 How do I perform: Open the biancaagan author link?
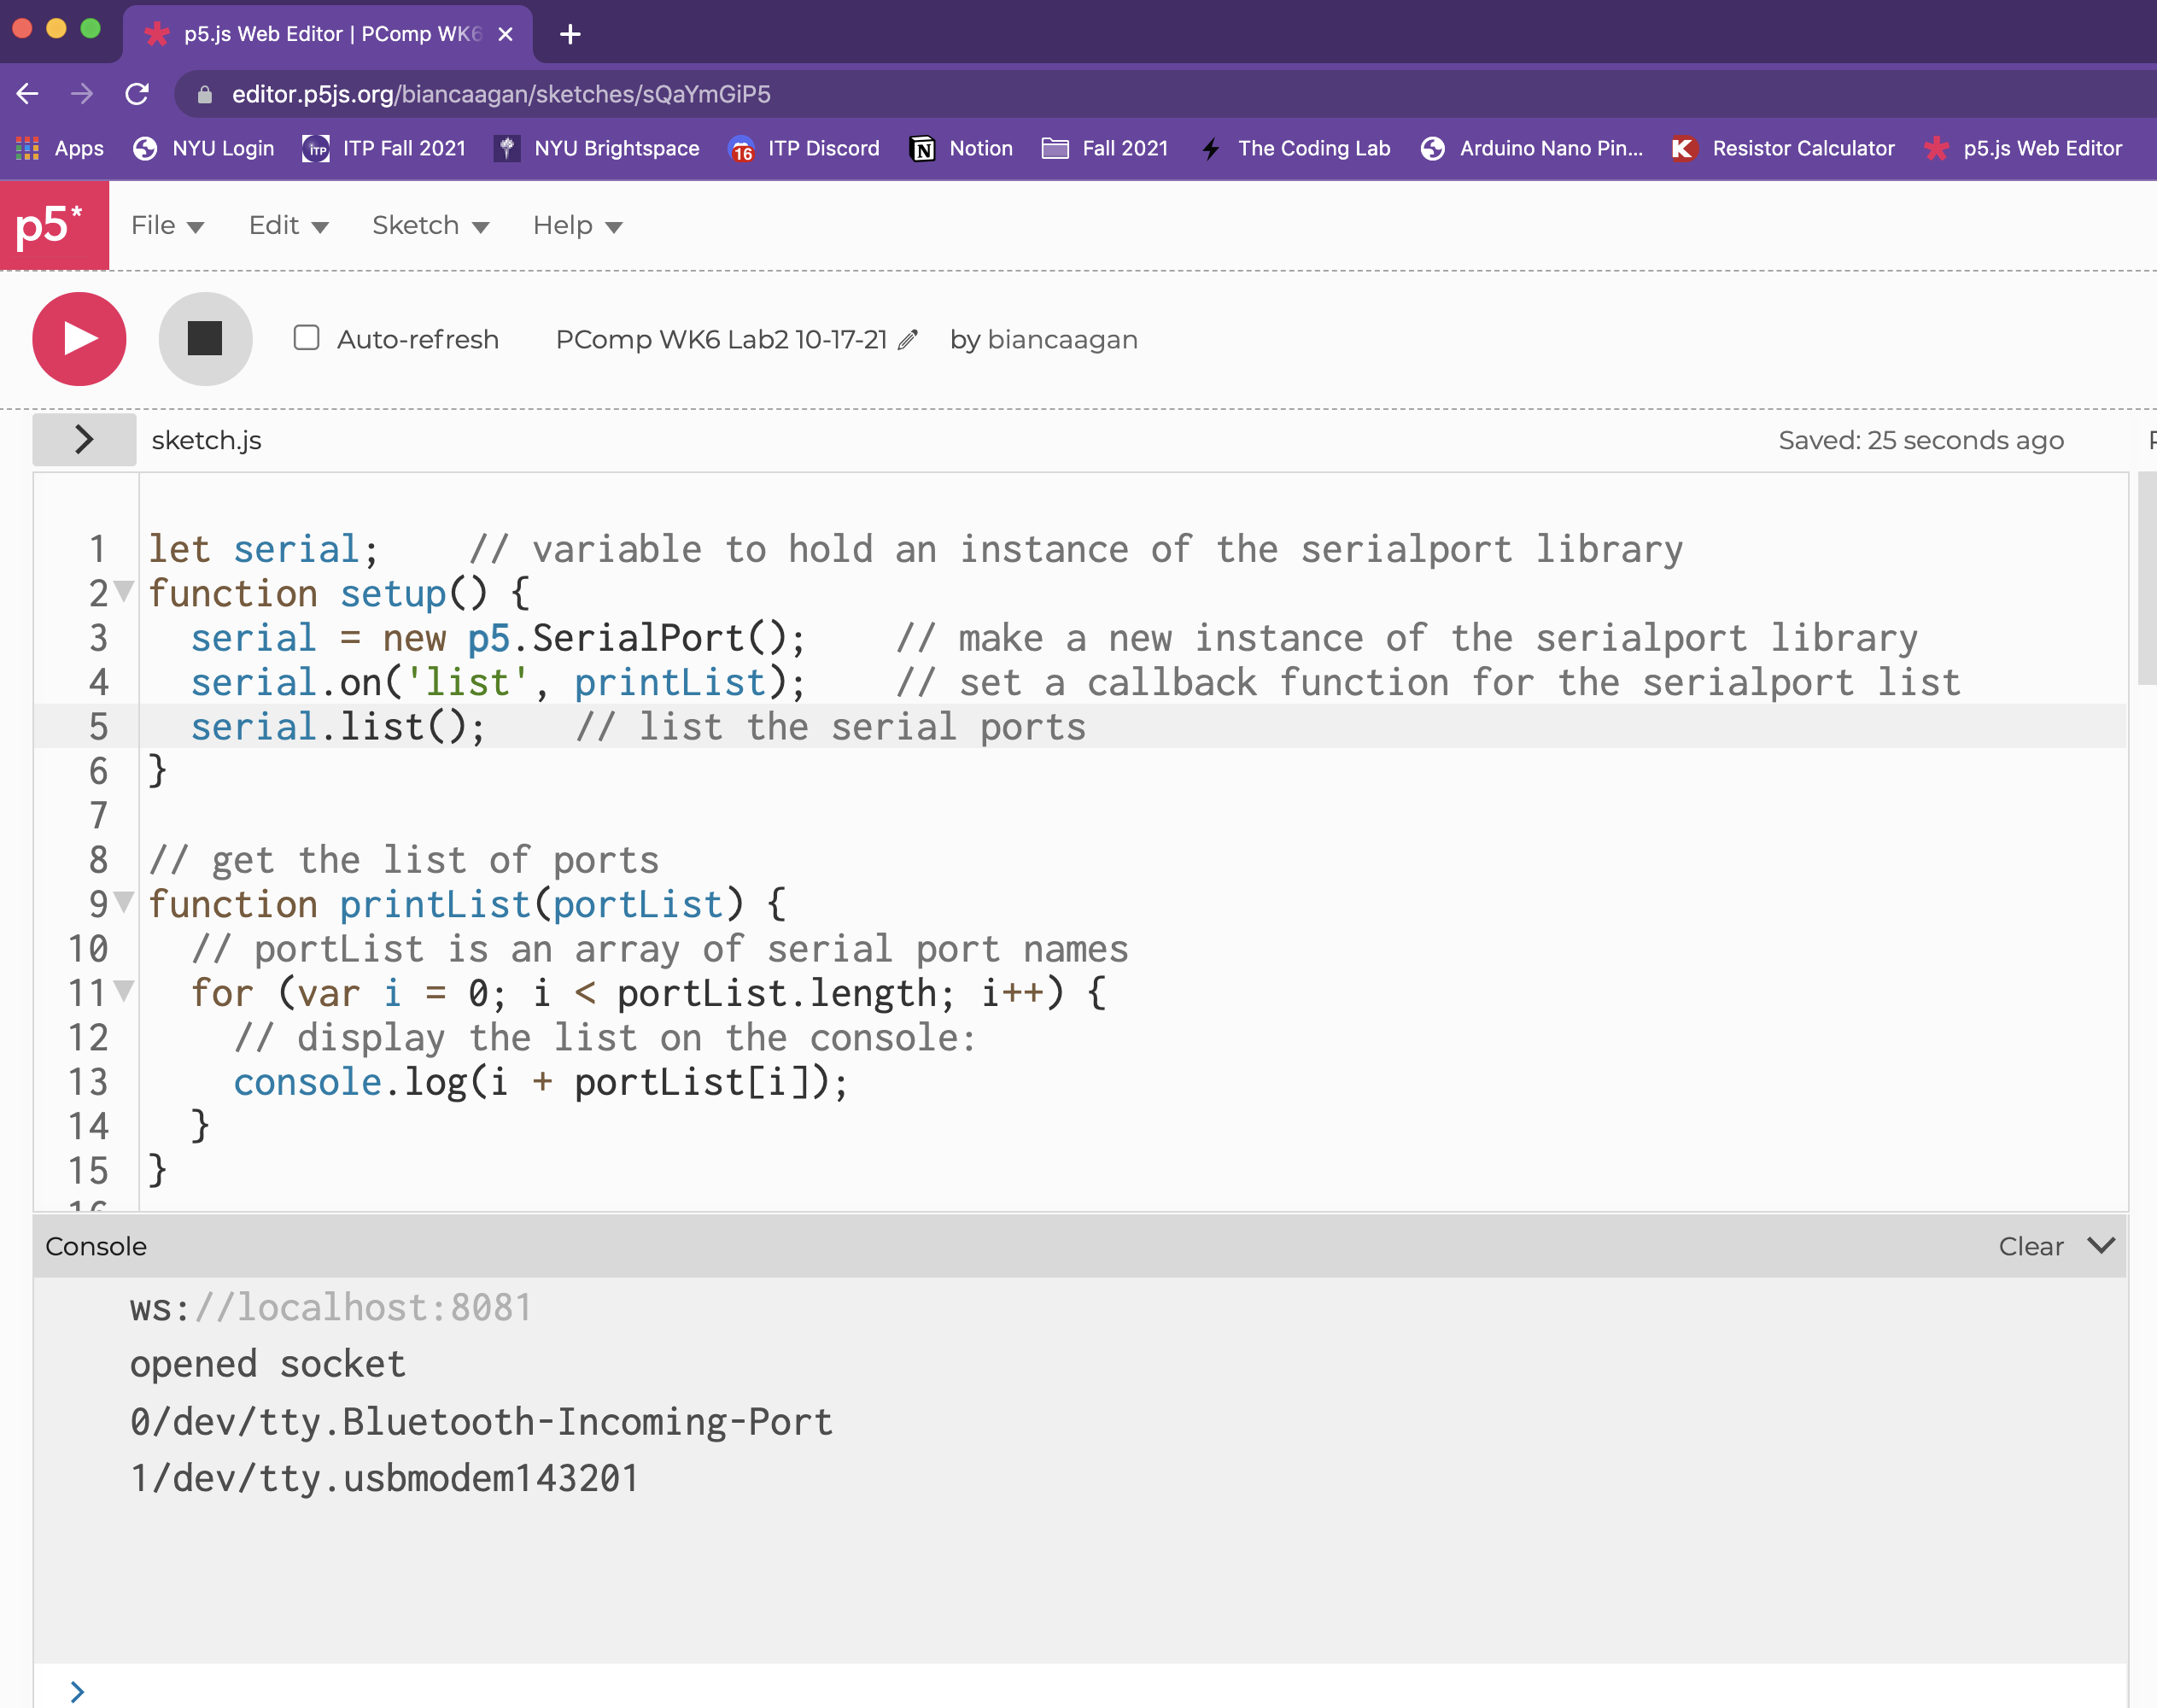[x=1062, y=340]
